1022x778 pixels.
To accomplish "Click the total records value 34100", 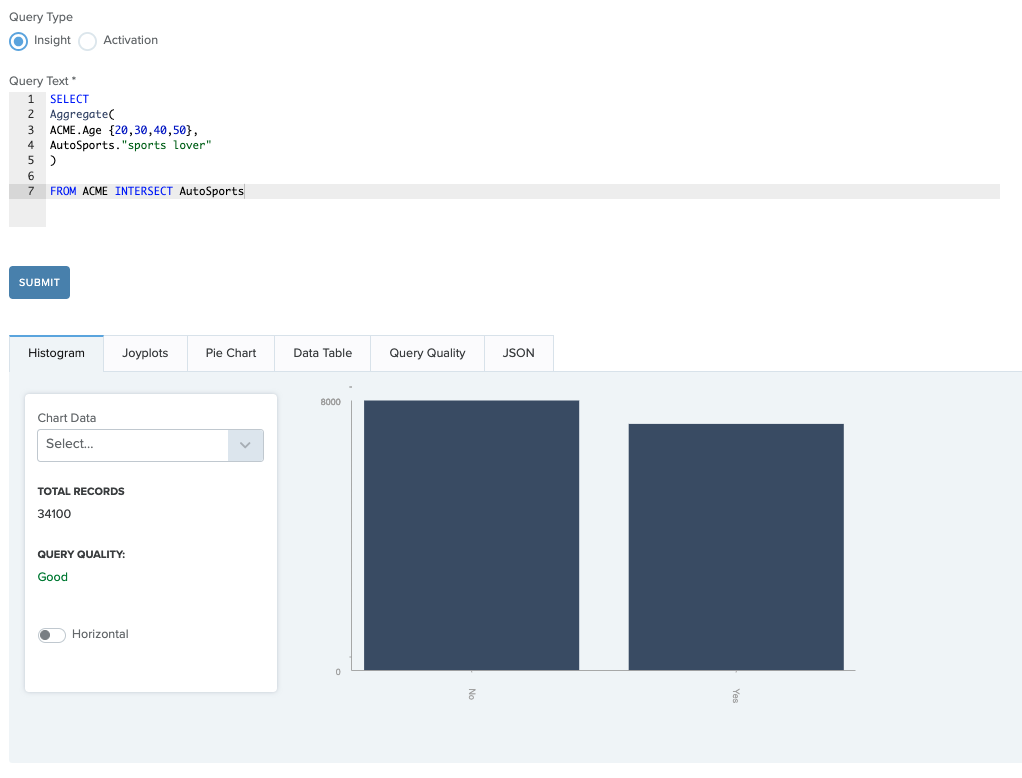I will (x=54, y=514).
